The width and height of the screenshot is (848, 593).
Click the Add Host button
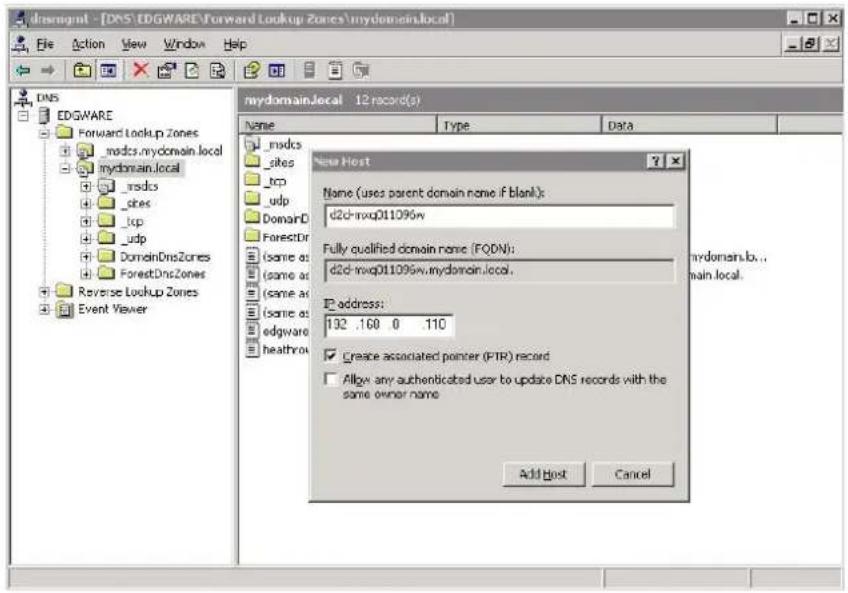(x=544, y=474)
